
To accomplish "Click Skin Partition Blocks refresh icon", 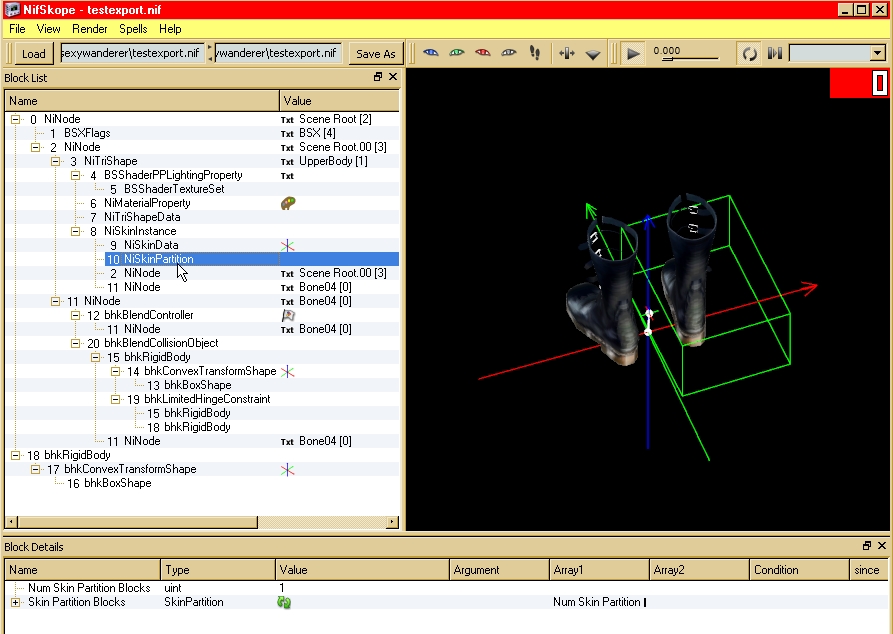I will coord(284,602).
